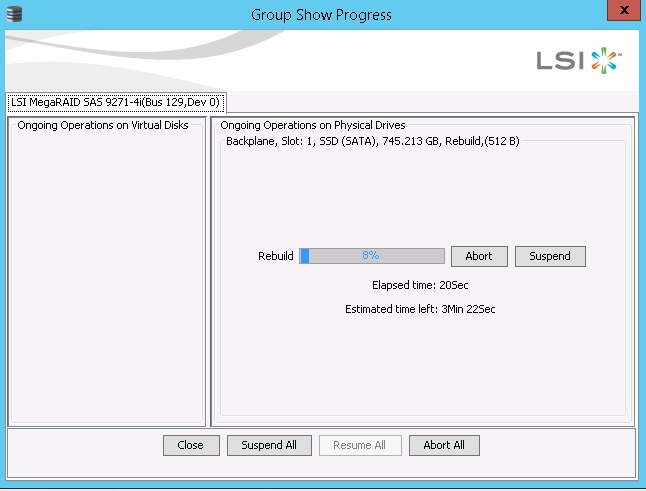Click the Suspend All button
This screenshot has height=491, width=646.
(269, 445)
